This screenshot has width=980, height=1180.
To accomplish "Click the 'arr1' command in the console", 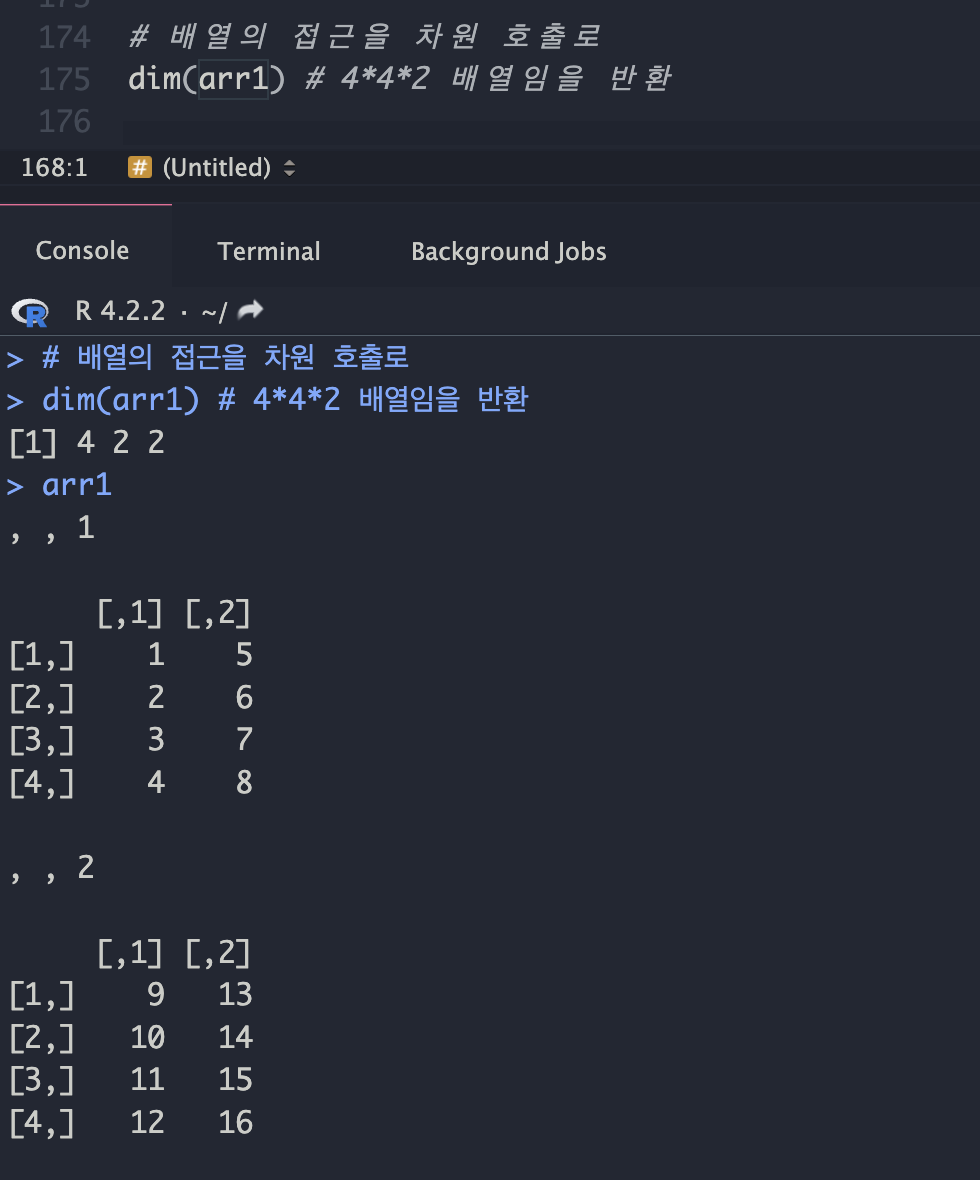I will [x=77, y=485].
